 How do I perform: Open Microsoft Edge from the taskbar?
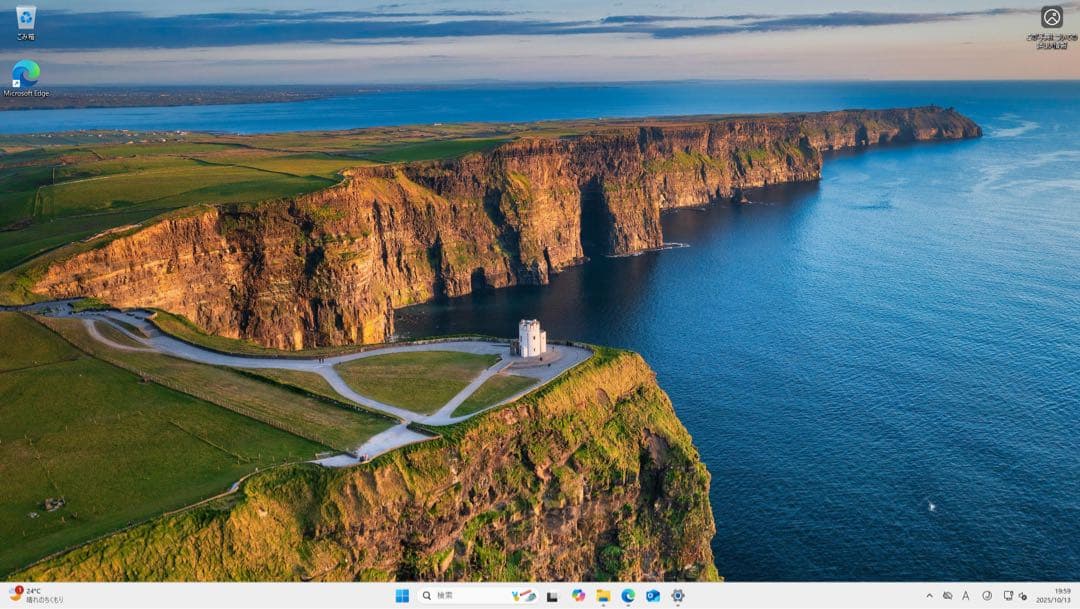(x=628, y=596)
